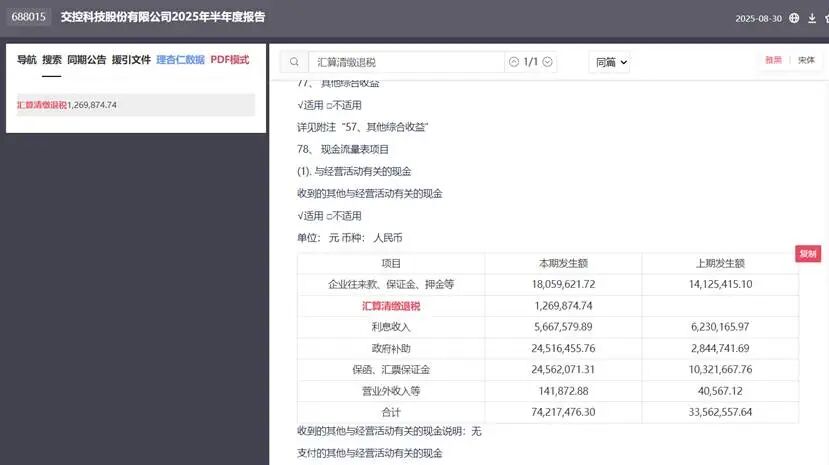The image size is (829, 465).
Task: Click cell value 2,844,741.69
Action: pyautogui.click(x=720, y=349)
